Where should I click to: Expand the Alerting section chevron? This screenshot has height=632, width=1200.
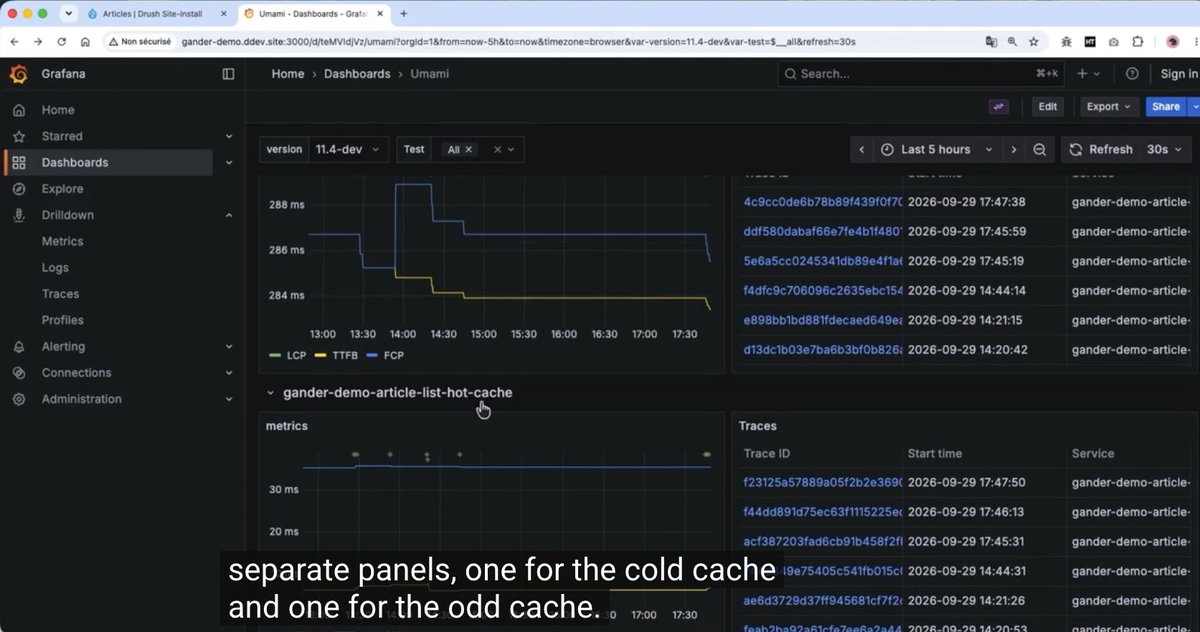pos(228,347)
